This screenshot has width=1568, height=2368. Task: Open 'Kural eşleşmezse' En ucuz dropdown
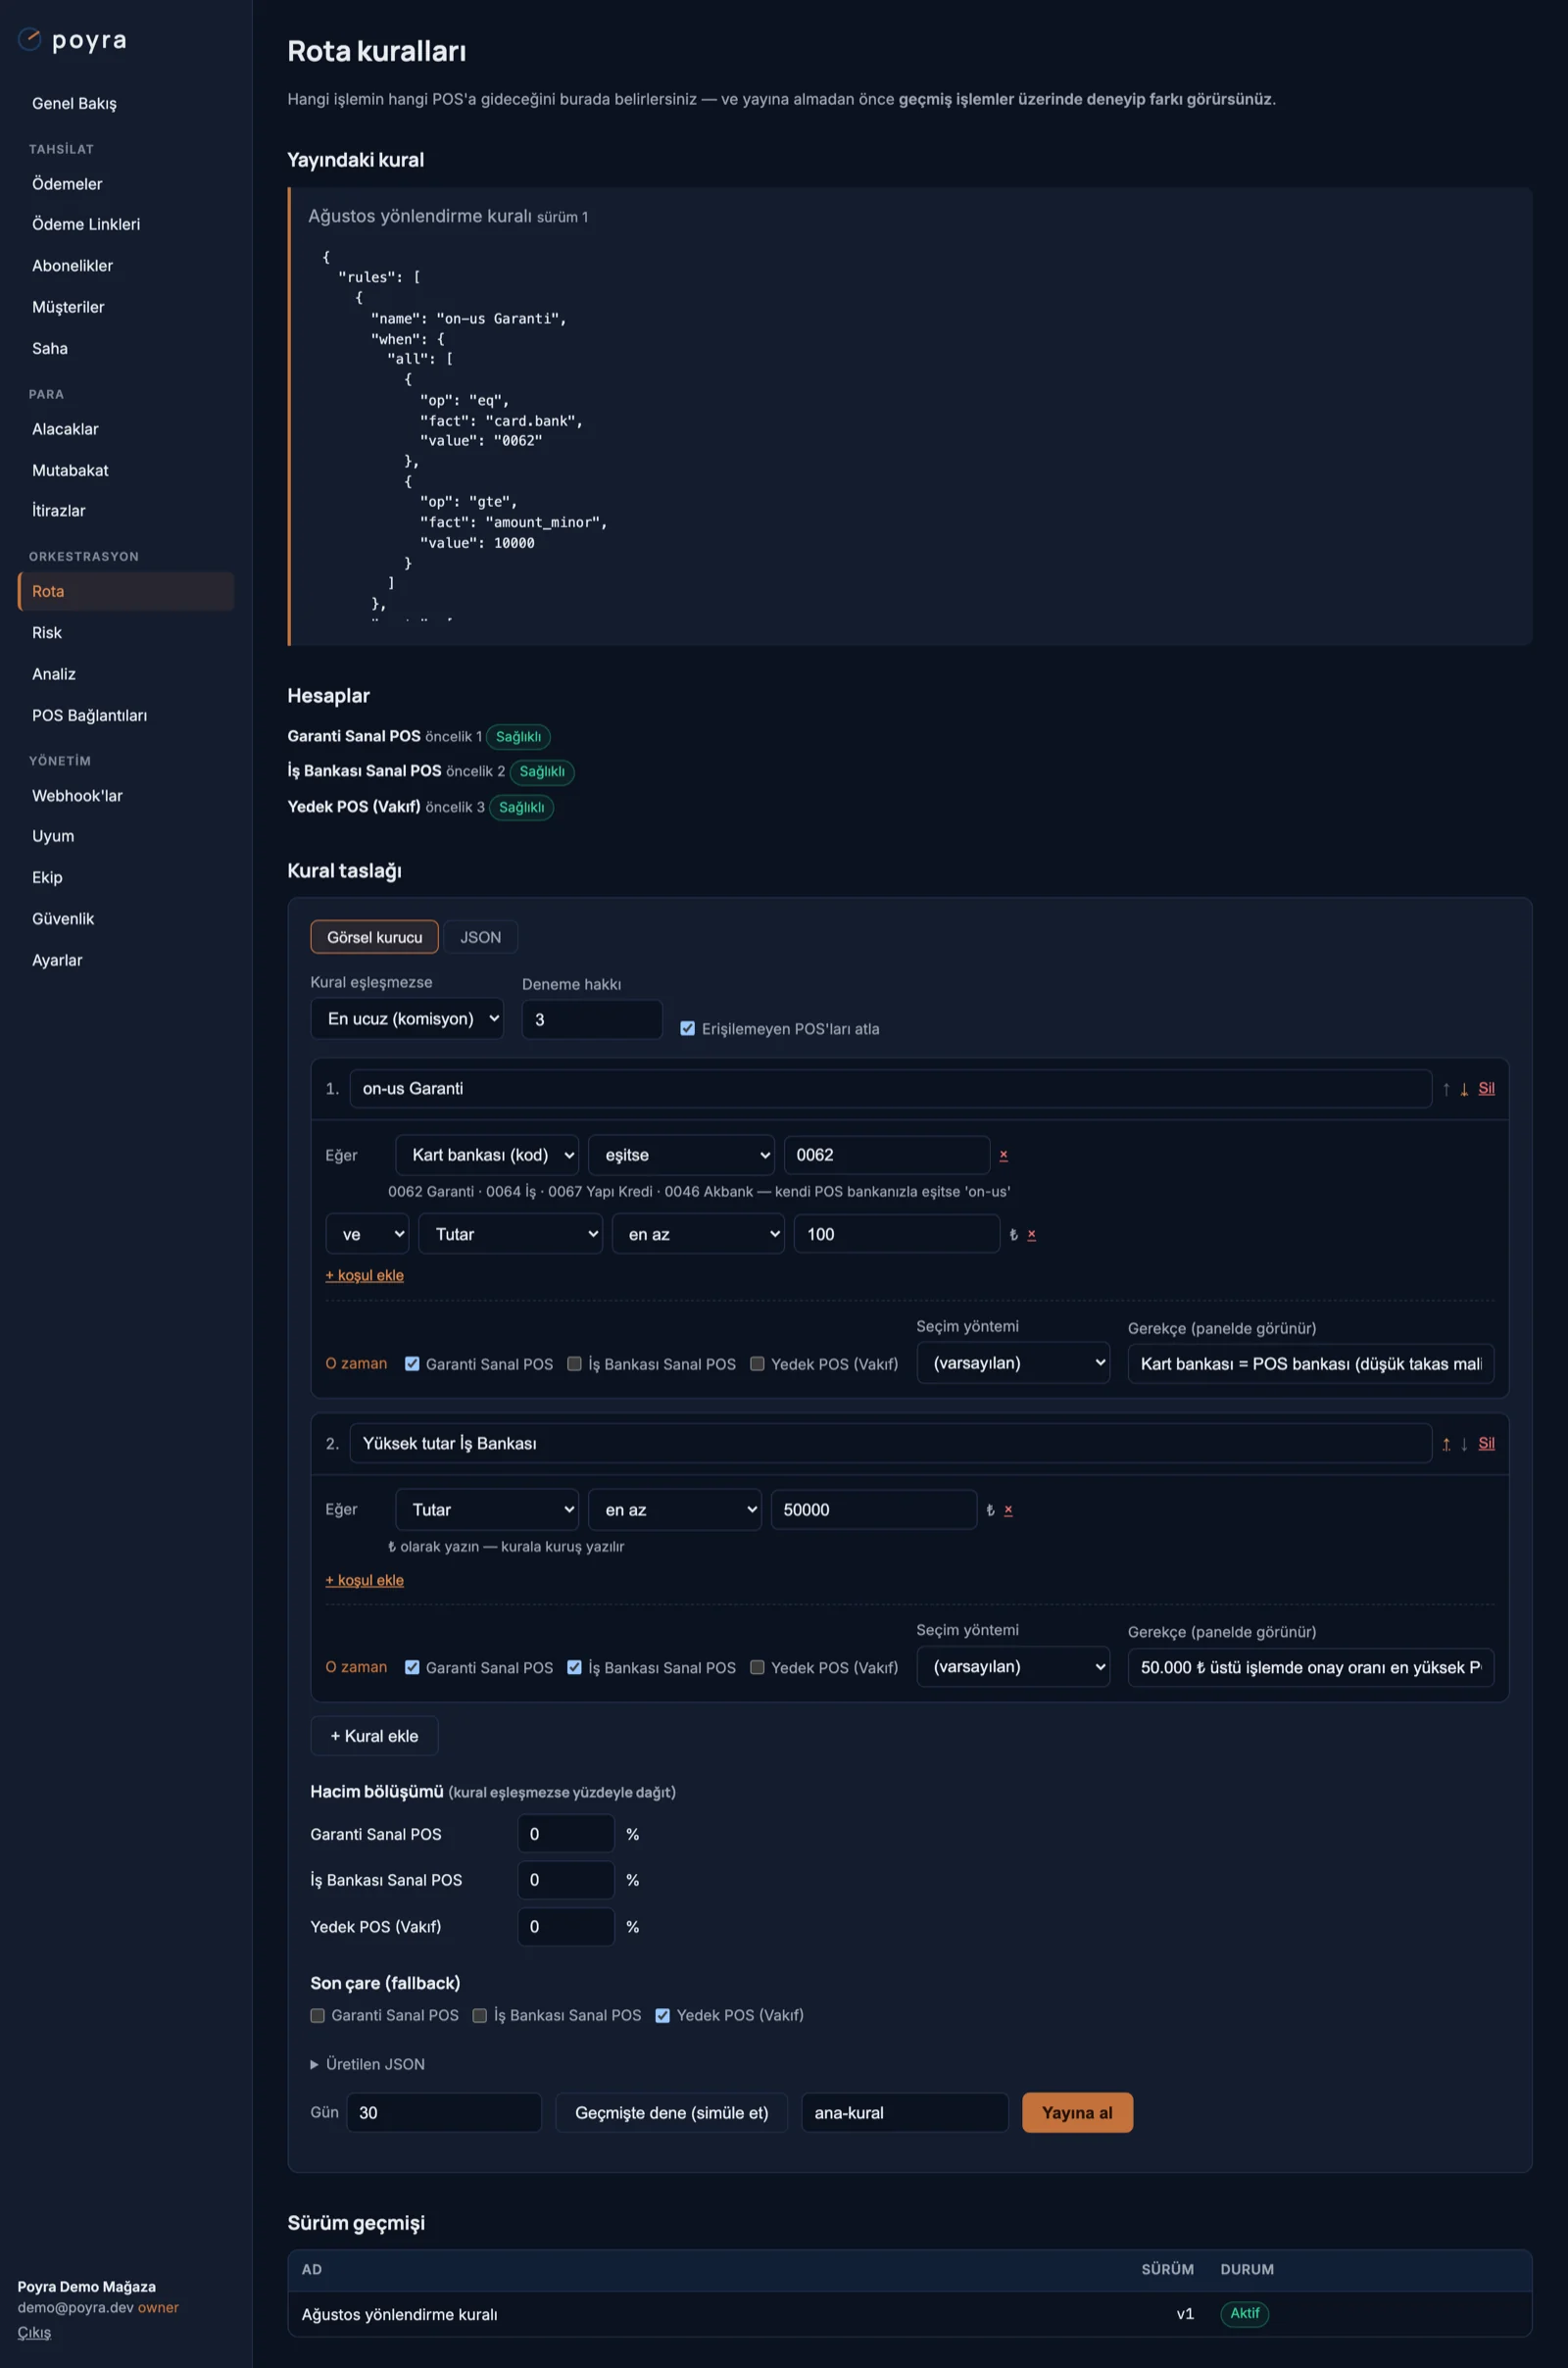click(x=407, y=1019)
